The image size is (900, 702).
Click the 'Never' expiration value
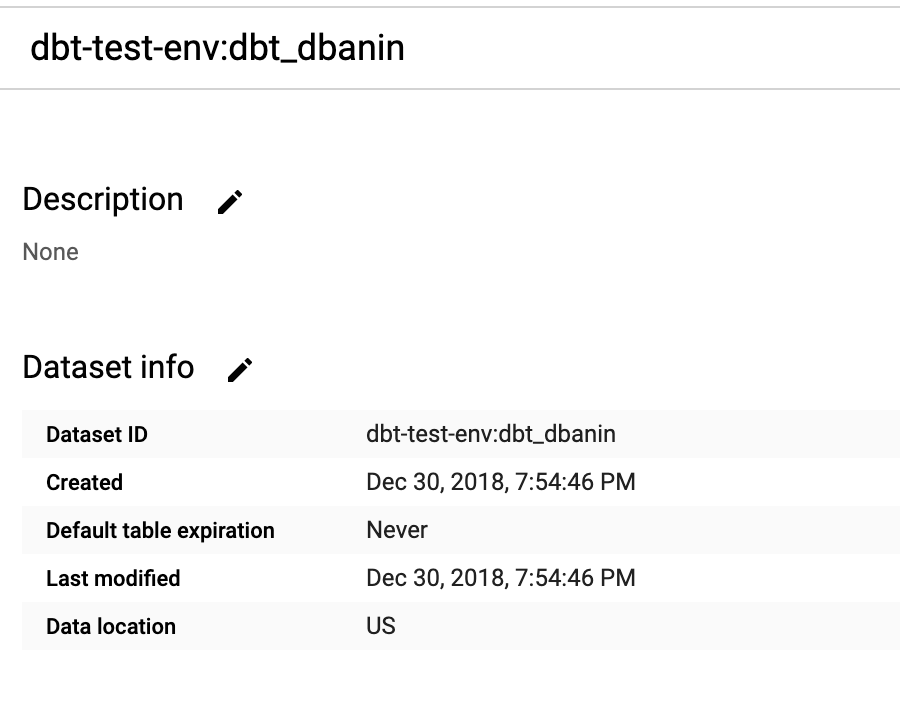[397, 530]
